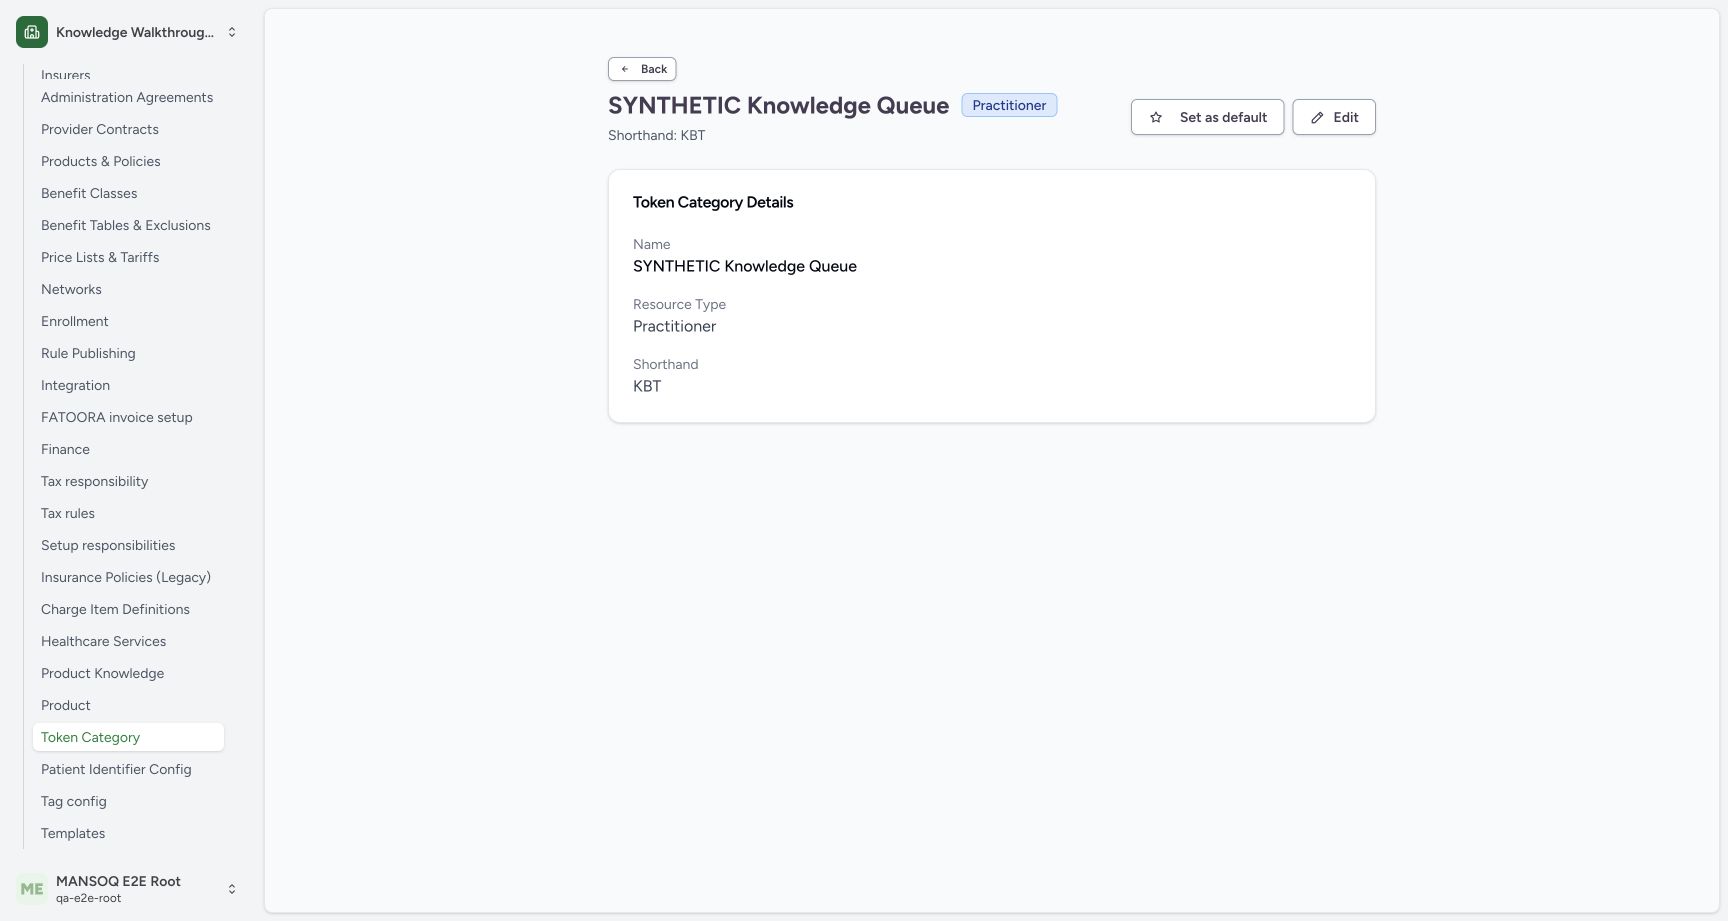Click the pencil icon on Edit
Viewport: 1728px width, 921px height.
pyautogui.click(x=1317, y=117)
